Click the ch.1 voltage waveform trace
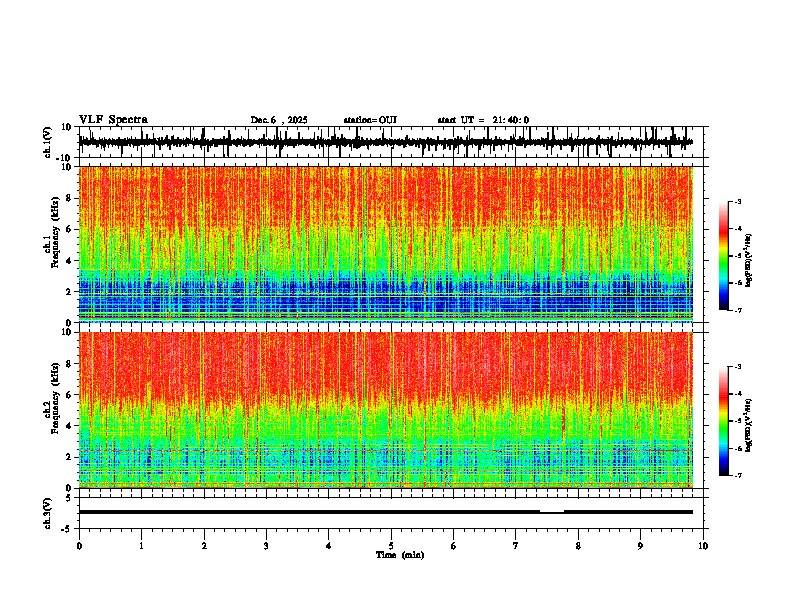Screen dimensions: 792x612 pyautogui.click(x=386, y=142)
